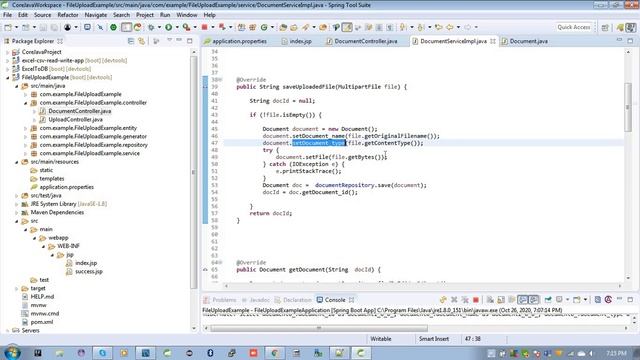The width and height of the screenshot is (640, 360).
Task: Click the Clear Console icon
Action: click(x=490, y=300)
